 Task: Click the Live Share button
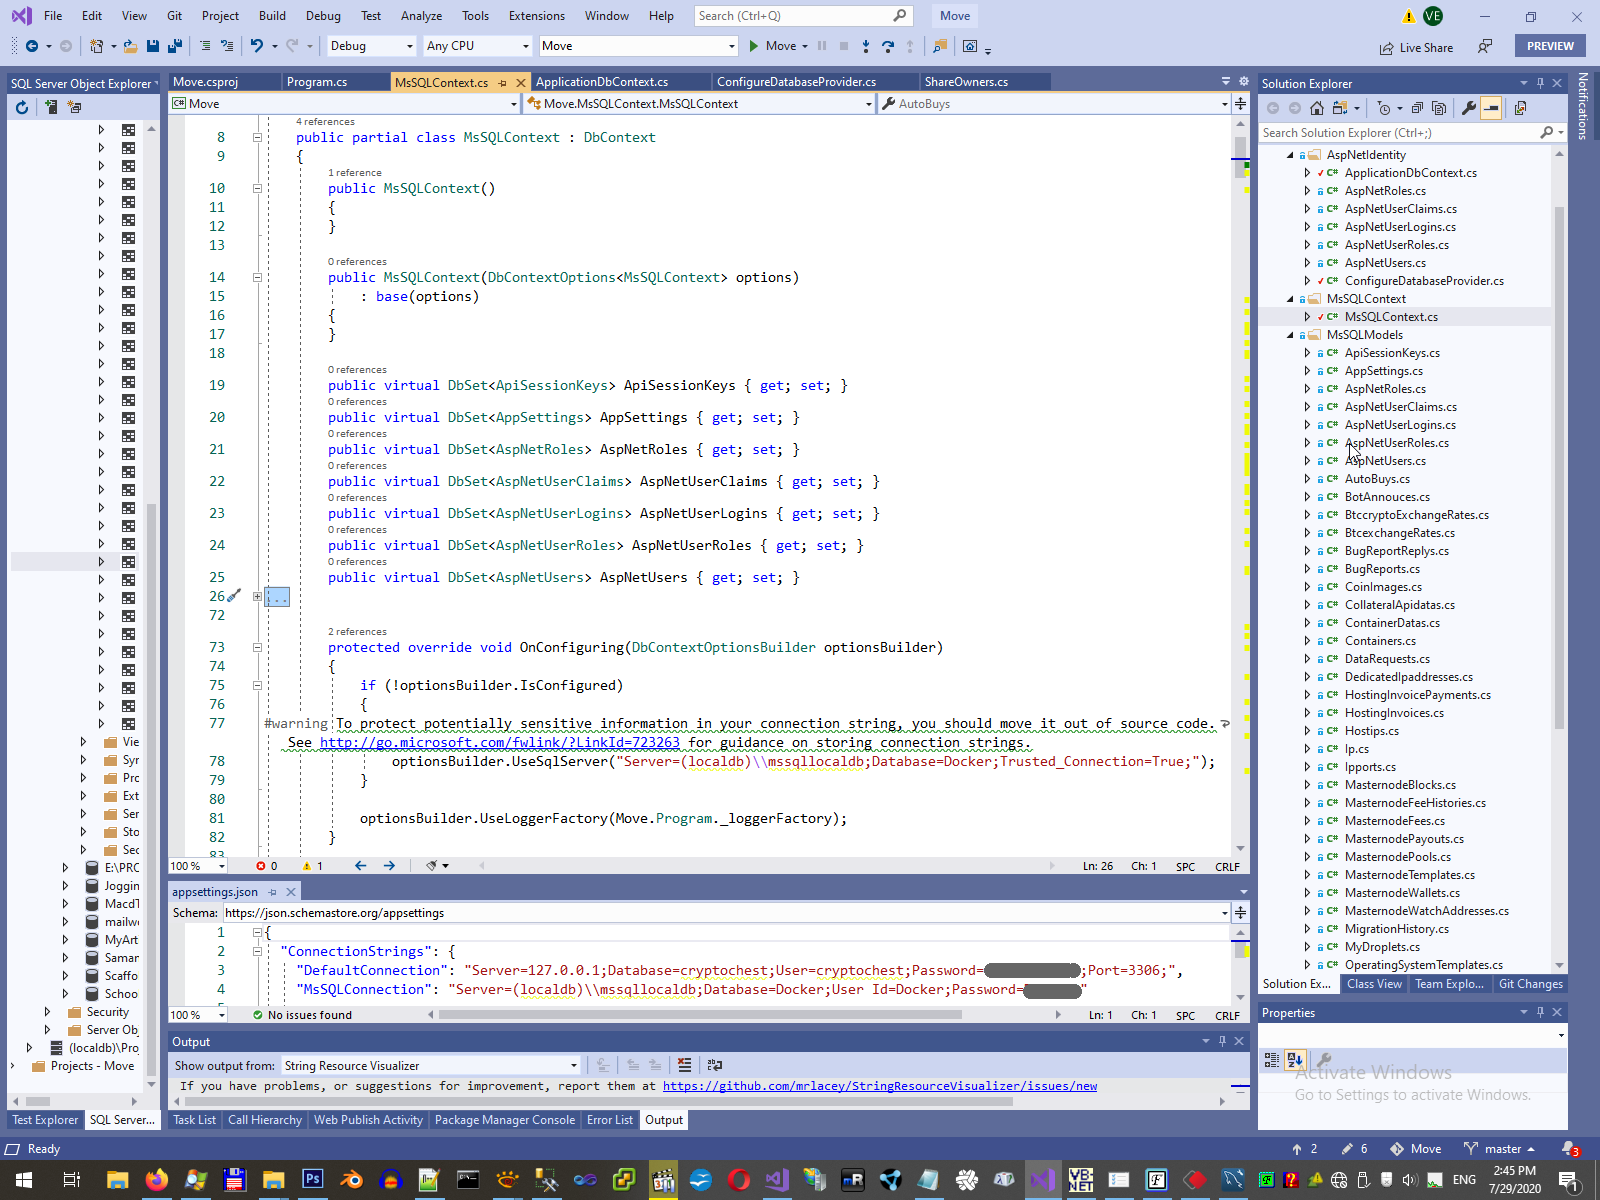click(1416, 47)
